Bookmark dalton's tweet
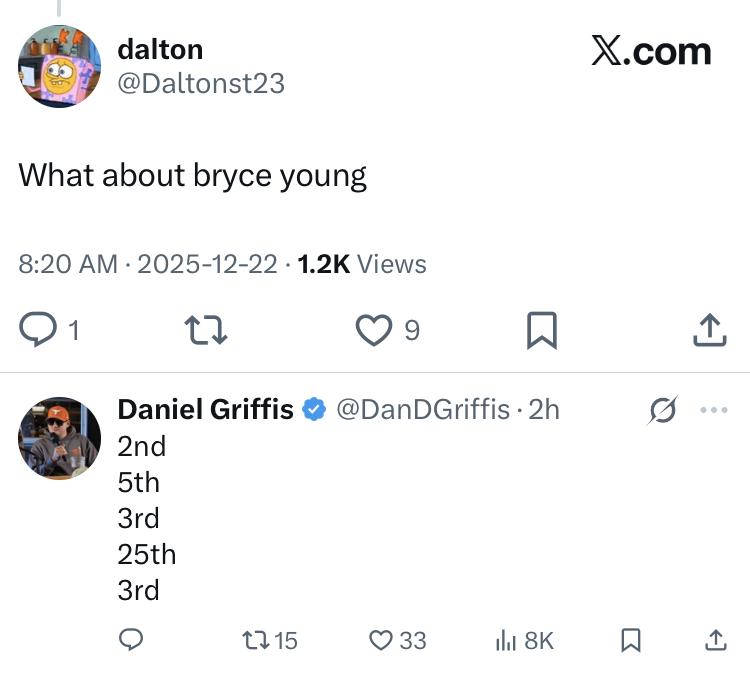 (x=541, y=330)
